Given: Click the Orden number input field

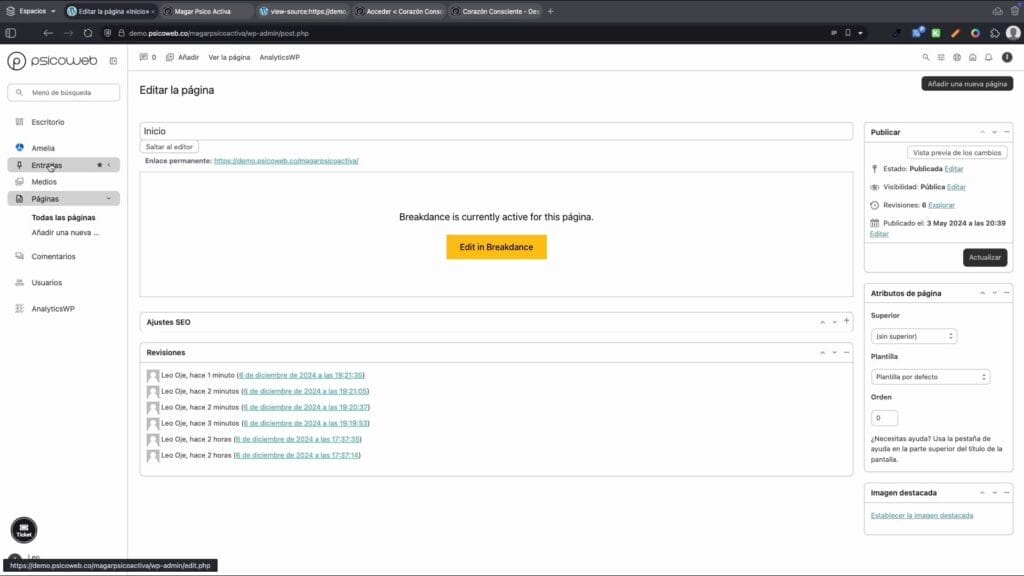Looking at the screenshot, I should pos(884,418).
